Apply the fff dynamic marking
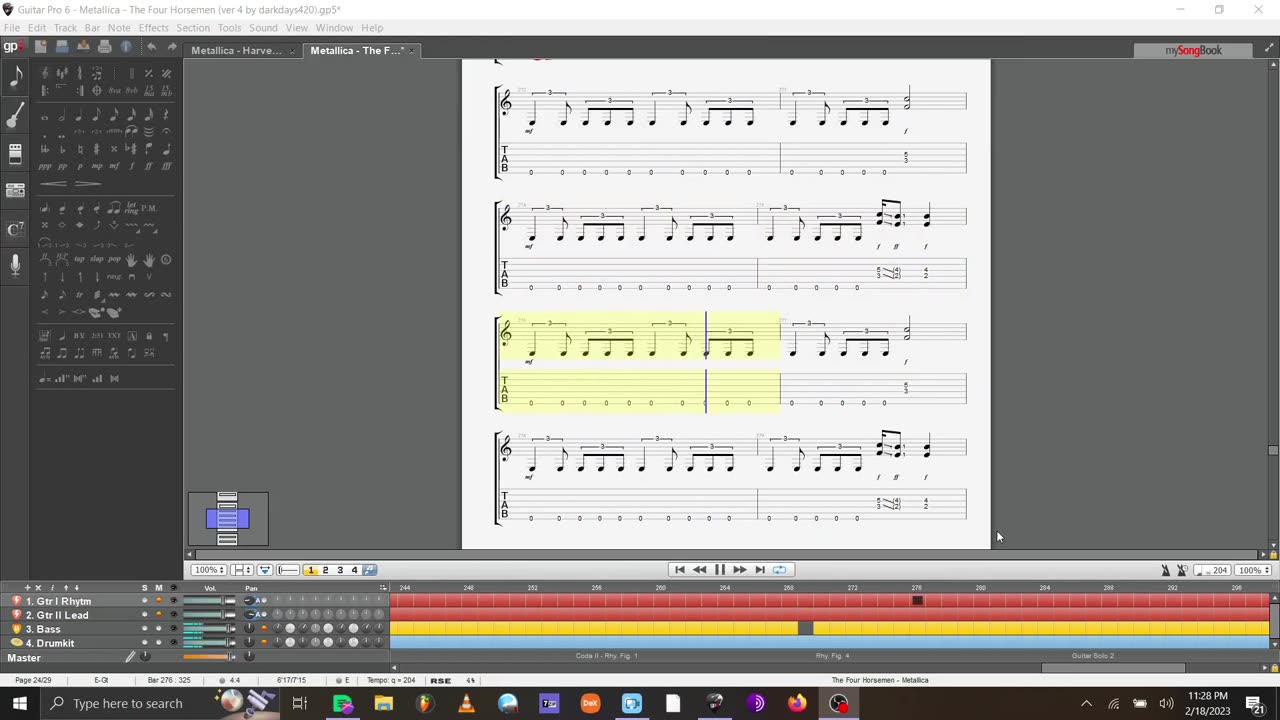The width and height of the screenshot is (1280, 720). (x=166, y=166)
